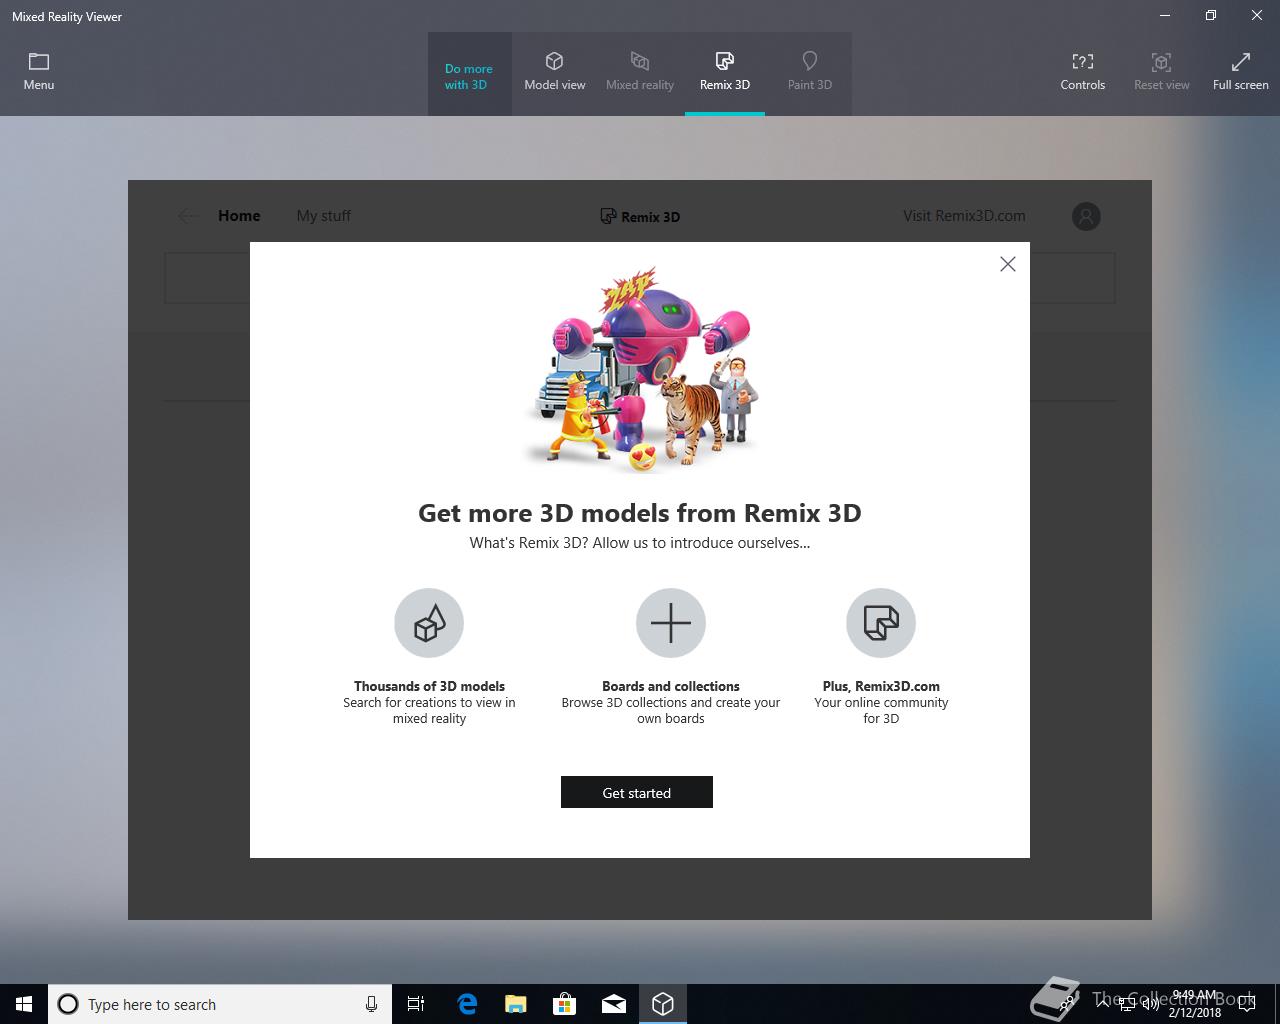Open Mail app from taskbar

tap(614, 1004)
